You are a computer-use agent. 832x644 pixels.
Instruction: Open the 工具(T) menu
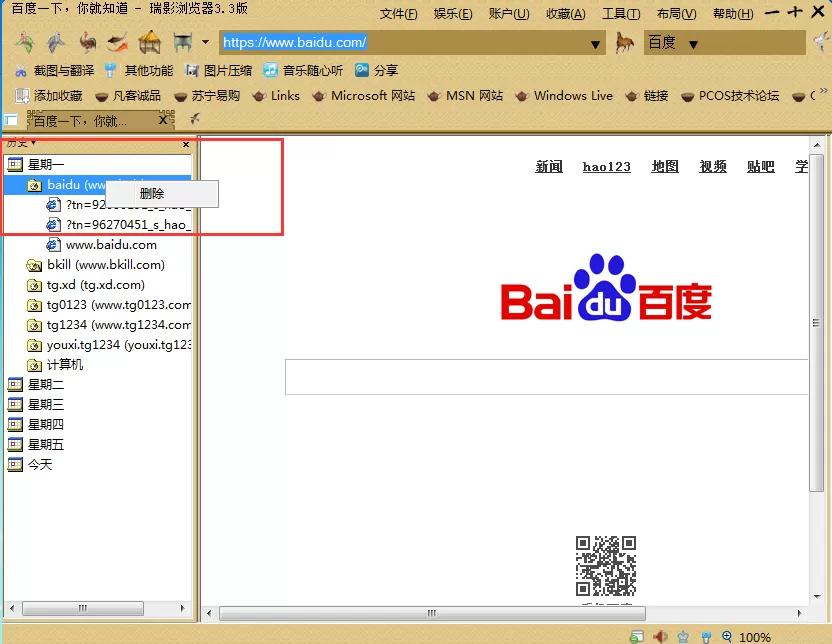[621, 14]
